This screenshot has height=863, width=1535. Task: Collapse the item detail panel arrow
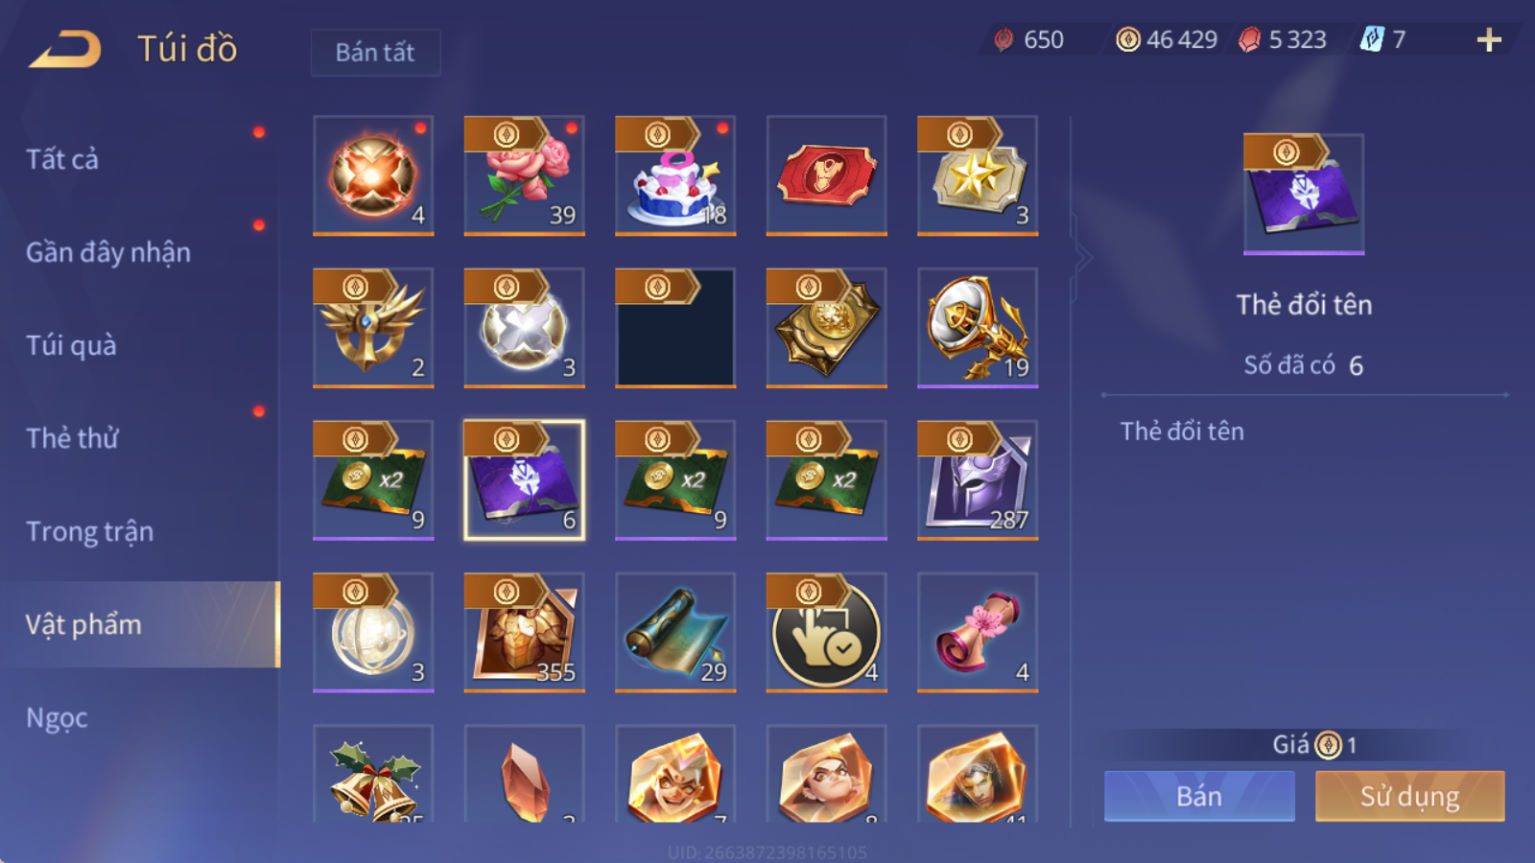click(1082, 258)
